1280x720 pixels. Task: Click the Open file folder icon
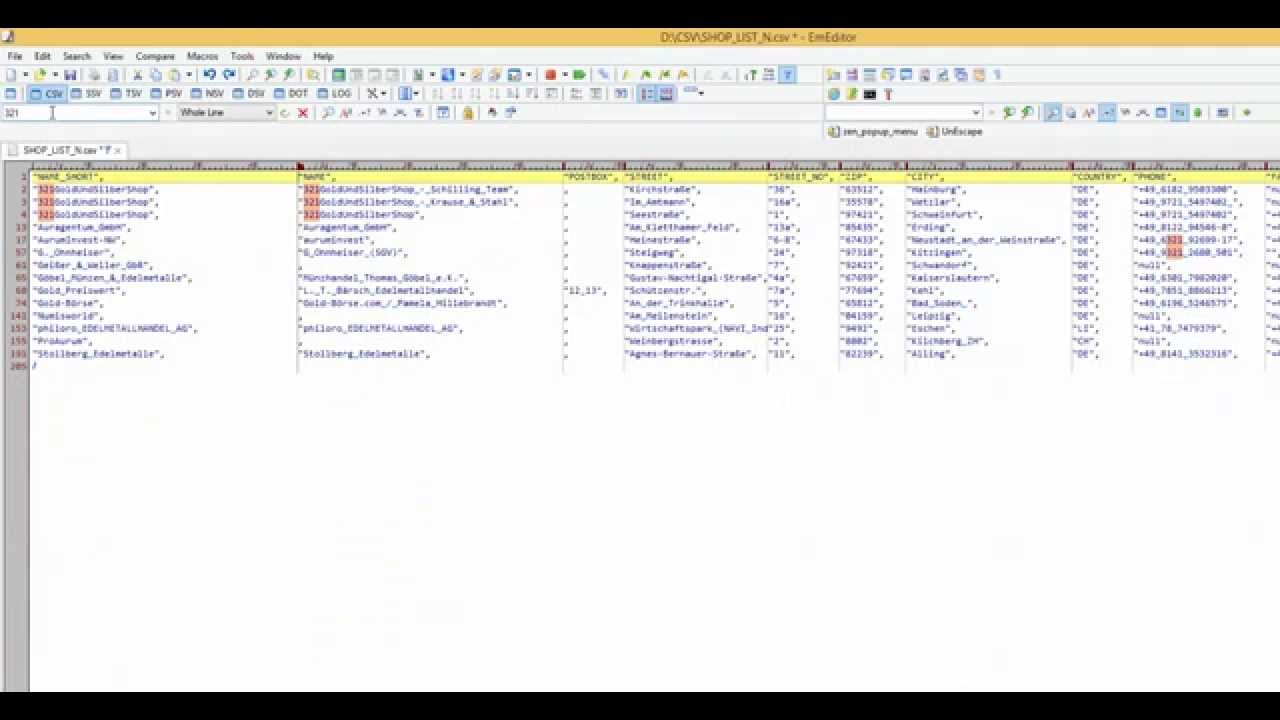click(x=40, y=74)
